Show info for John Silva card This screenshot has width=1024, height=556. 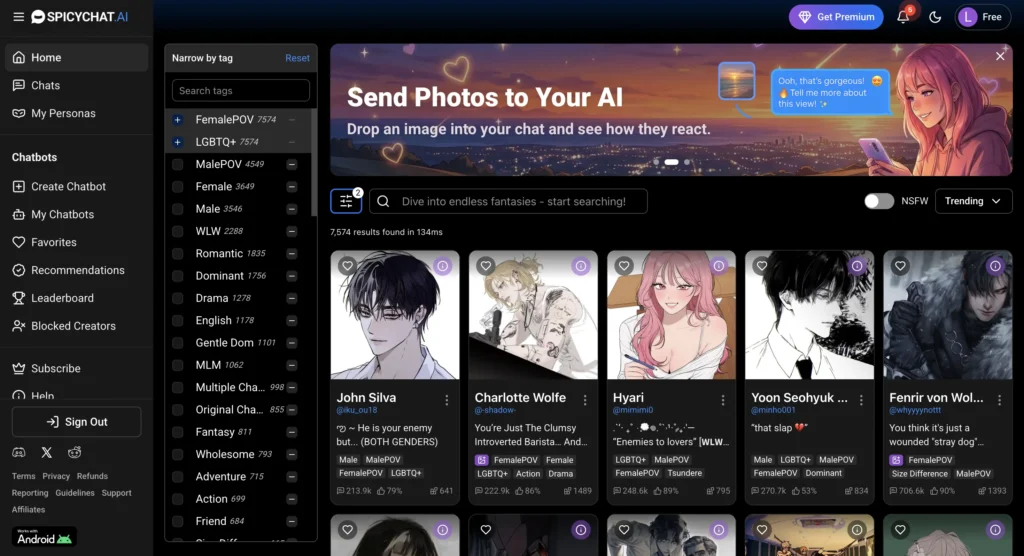click(x=443, y=266)
